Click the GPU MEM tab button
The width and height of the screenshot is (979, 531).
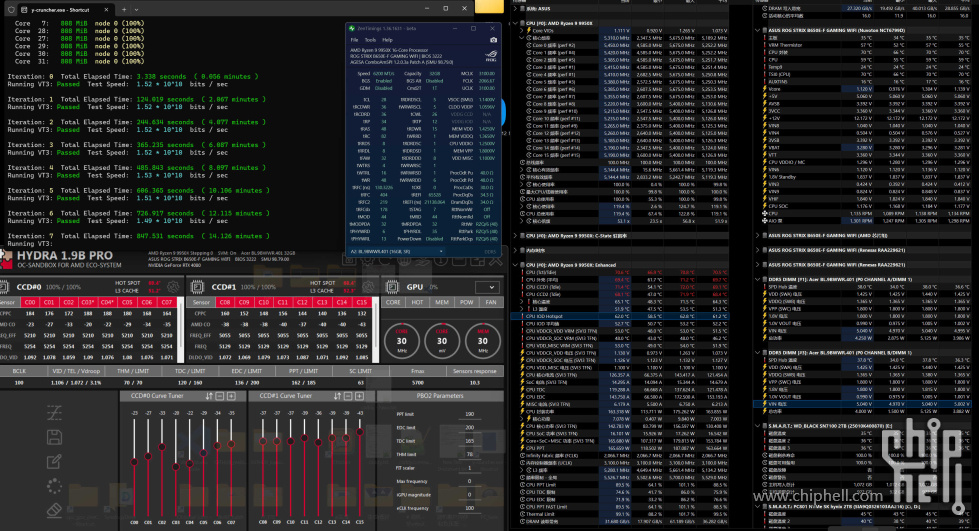click(442, 302)
